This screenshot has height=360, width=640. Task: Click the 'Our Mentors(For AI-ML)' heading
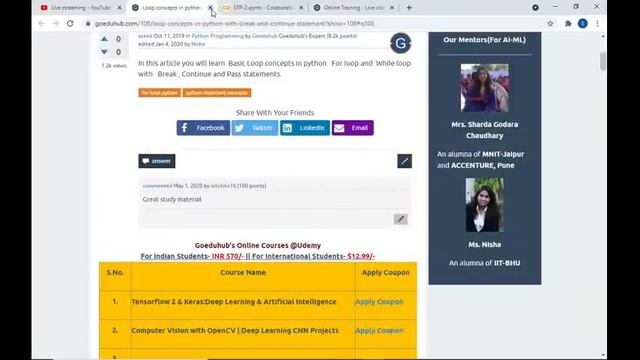tap(484, 40)
